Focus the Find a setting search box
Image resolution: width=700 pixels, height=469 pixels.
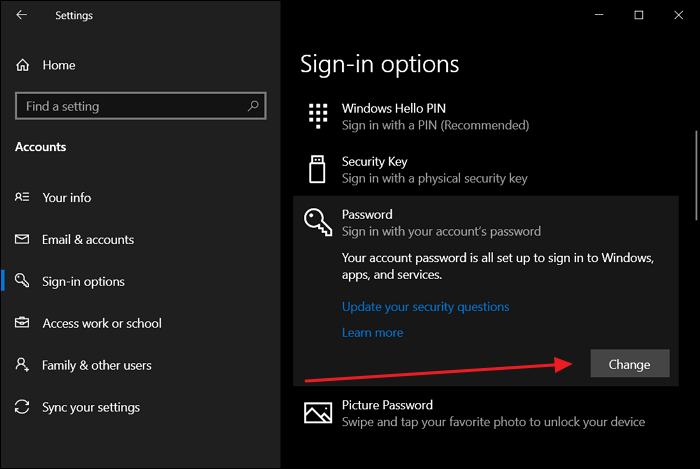141,106
